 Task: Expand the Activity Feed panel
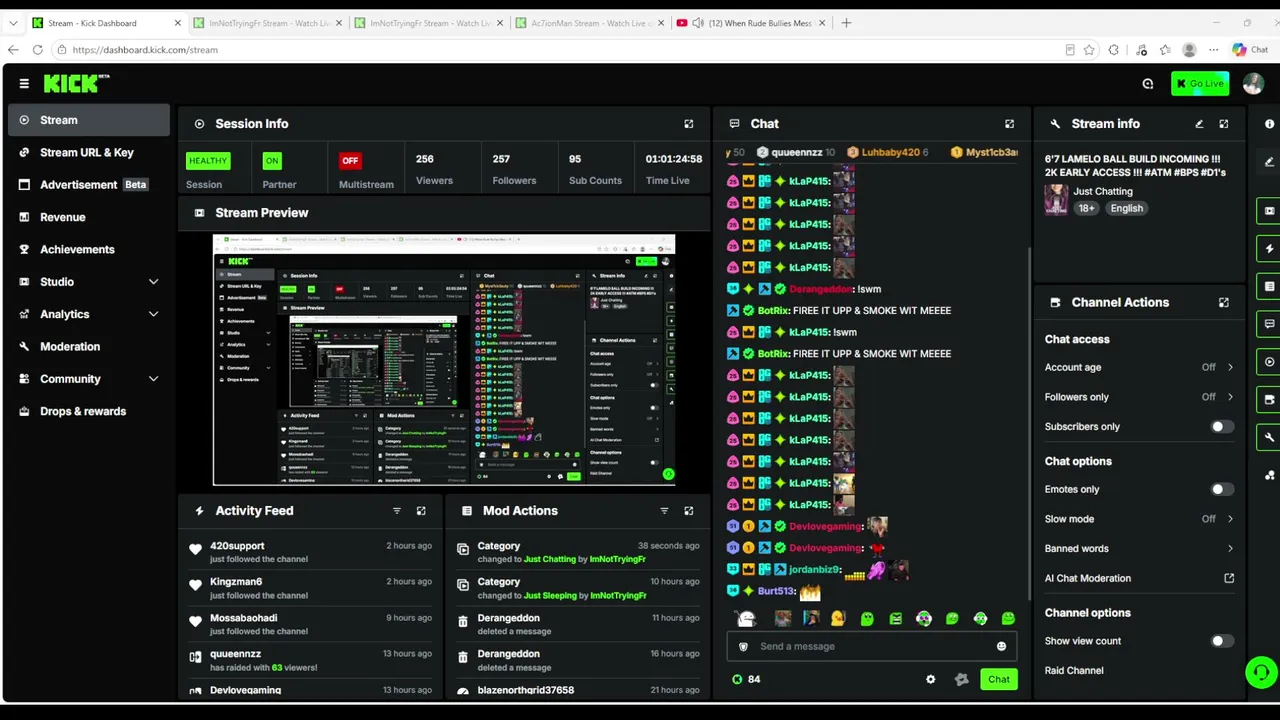pyautogui.click(x=421, y=511)
